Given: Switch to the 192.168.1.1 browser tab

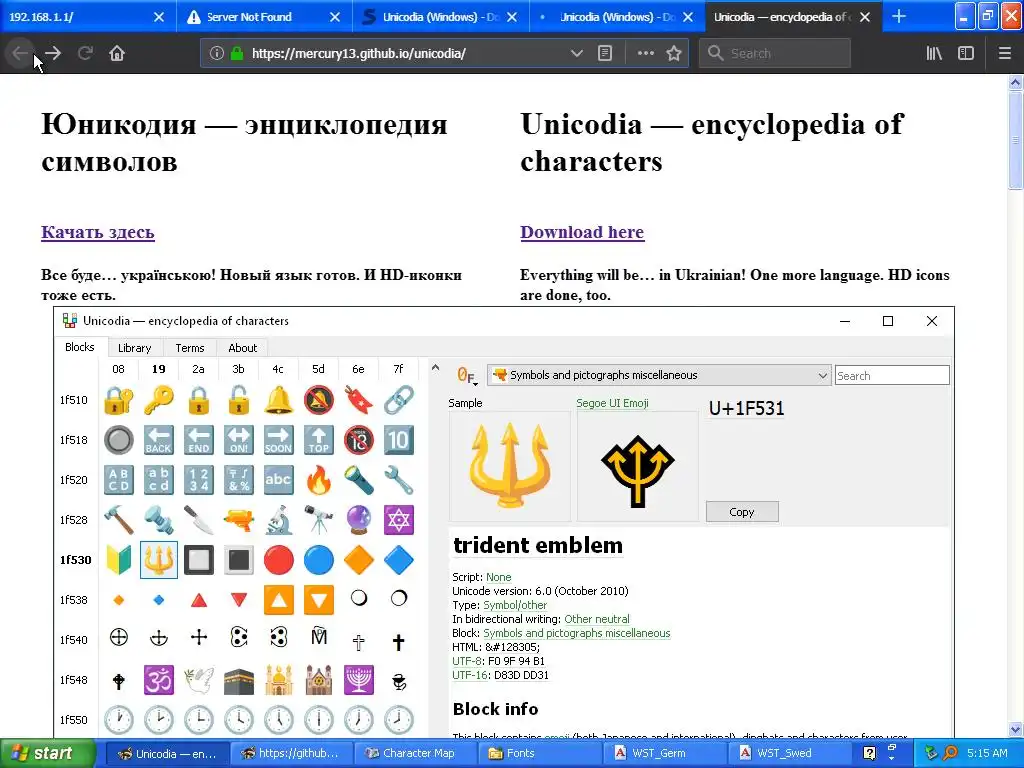Looking at the screenshot, I should tap(88, 16).
